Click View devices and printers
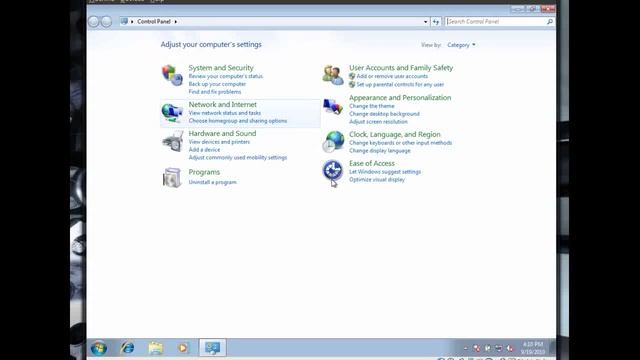The height and width of the screenshot is (360, 640). pyautogui.click(x=219, y=142)
